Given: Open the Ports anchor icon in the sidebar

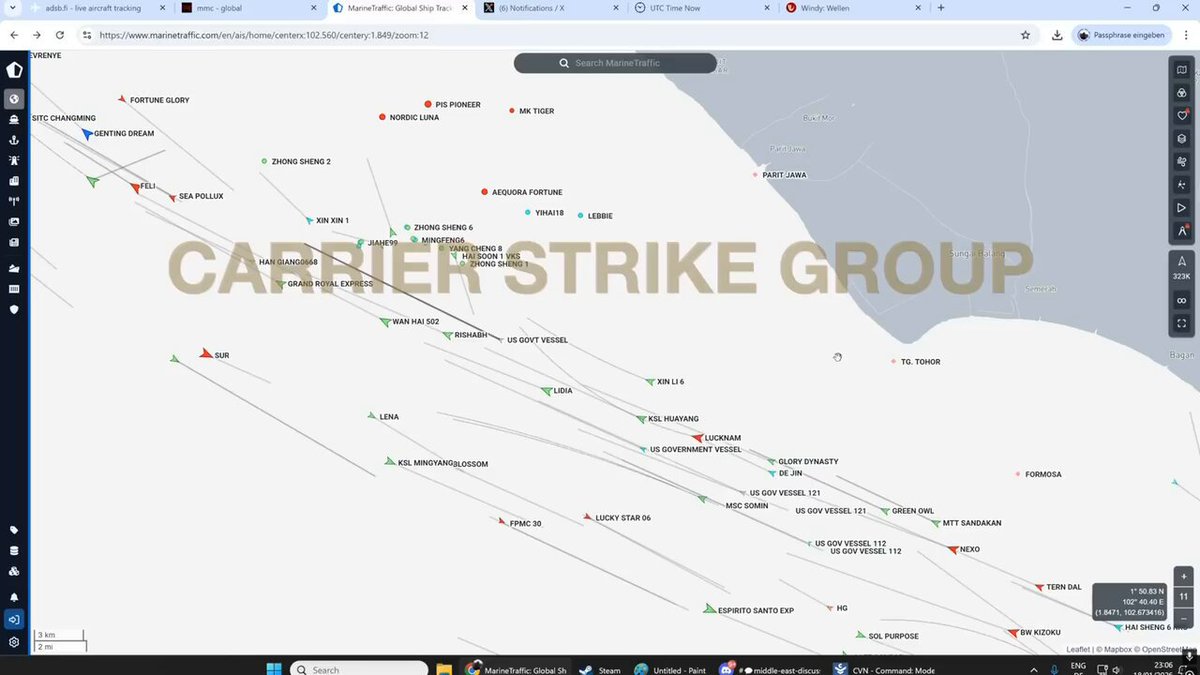Looking at the screenshot, I should coord(14,139).
